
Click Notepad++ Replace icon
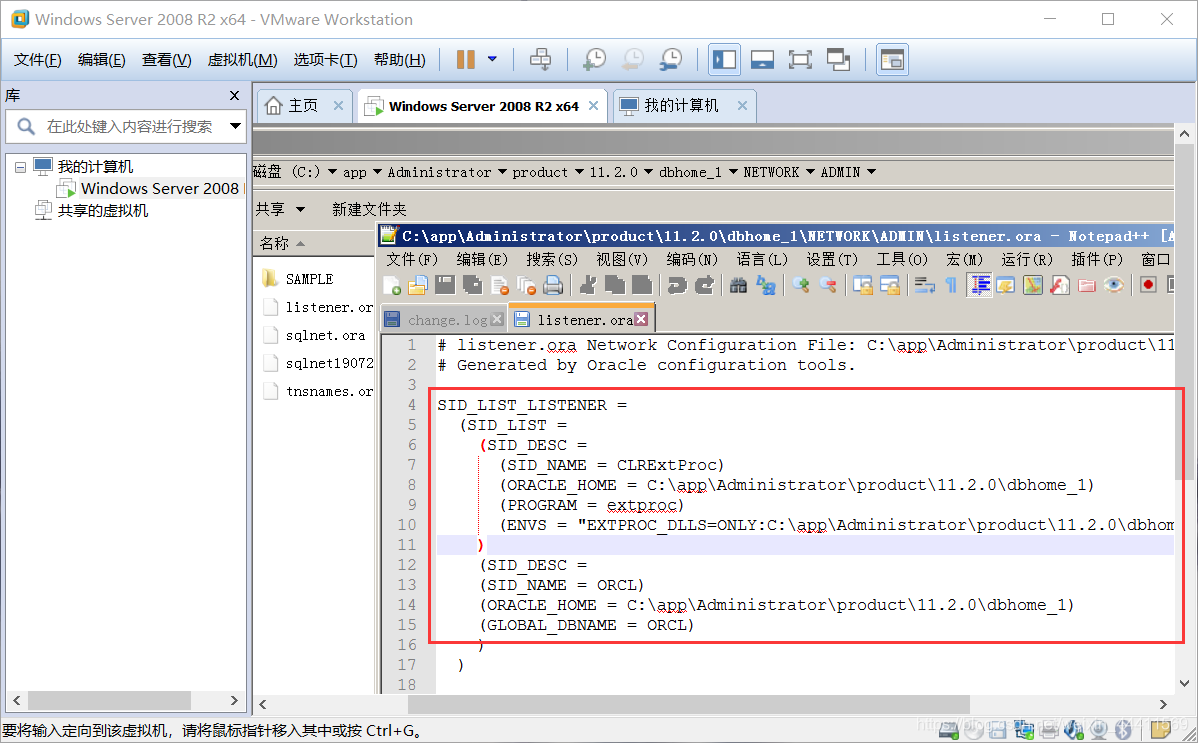(766, 285)
